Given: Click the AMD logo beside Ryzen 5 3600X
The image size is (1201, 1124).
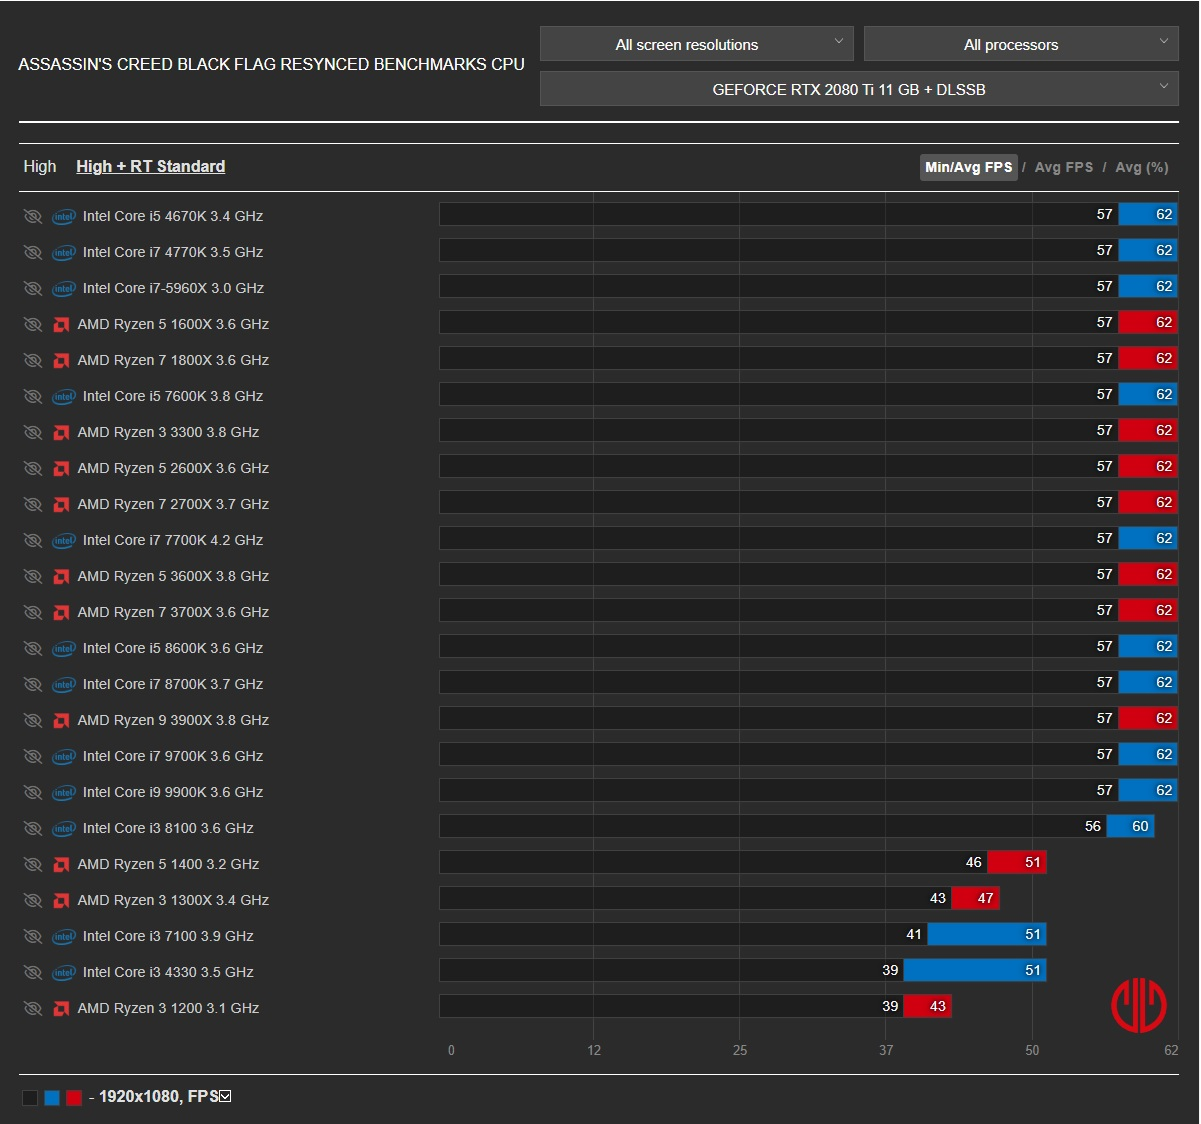Looking at the screenshot, I should tap(61, 577).
